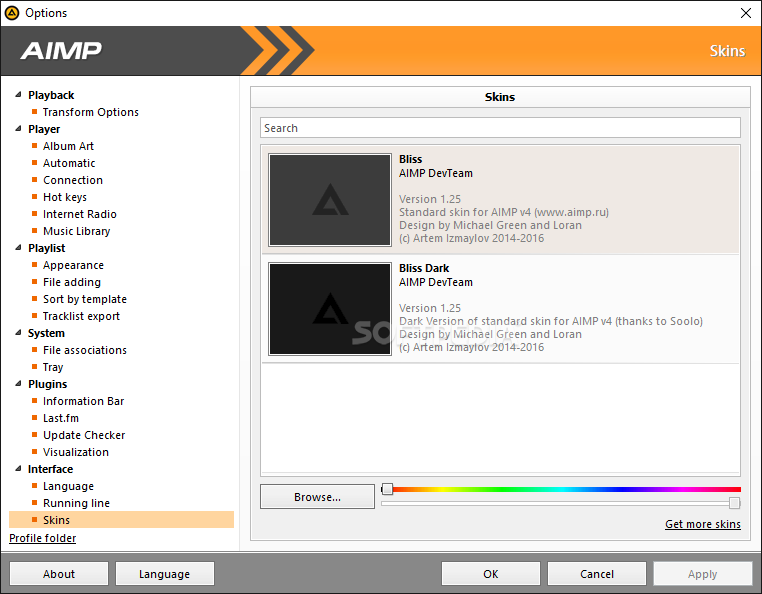Go to Automatic settings page
This screenshot has height=594, width=762.
pos(69,163)
